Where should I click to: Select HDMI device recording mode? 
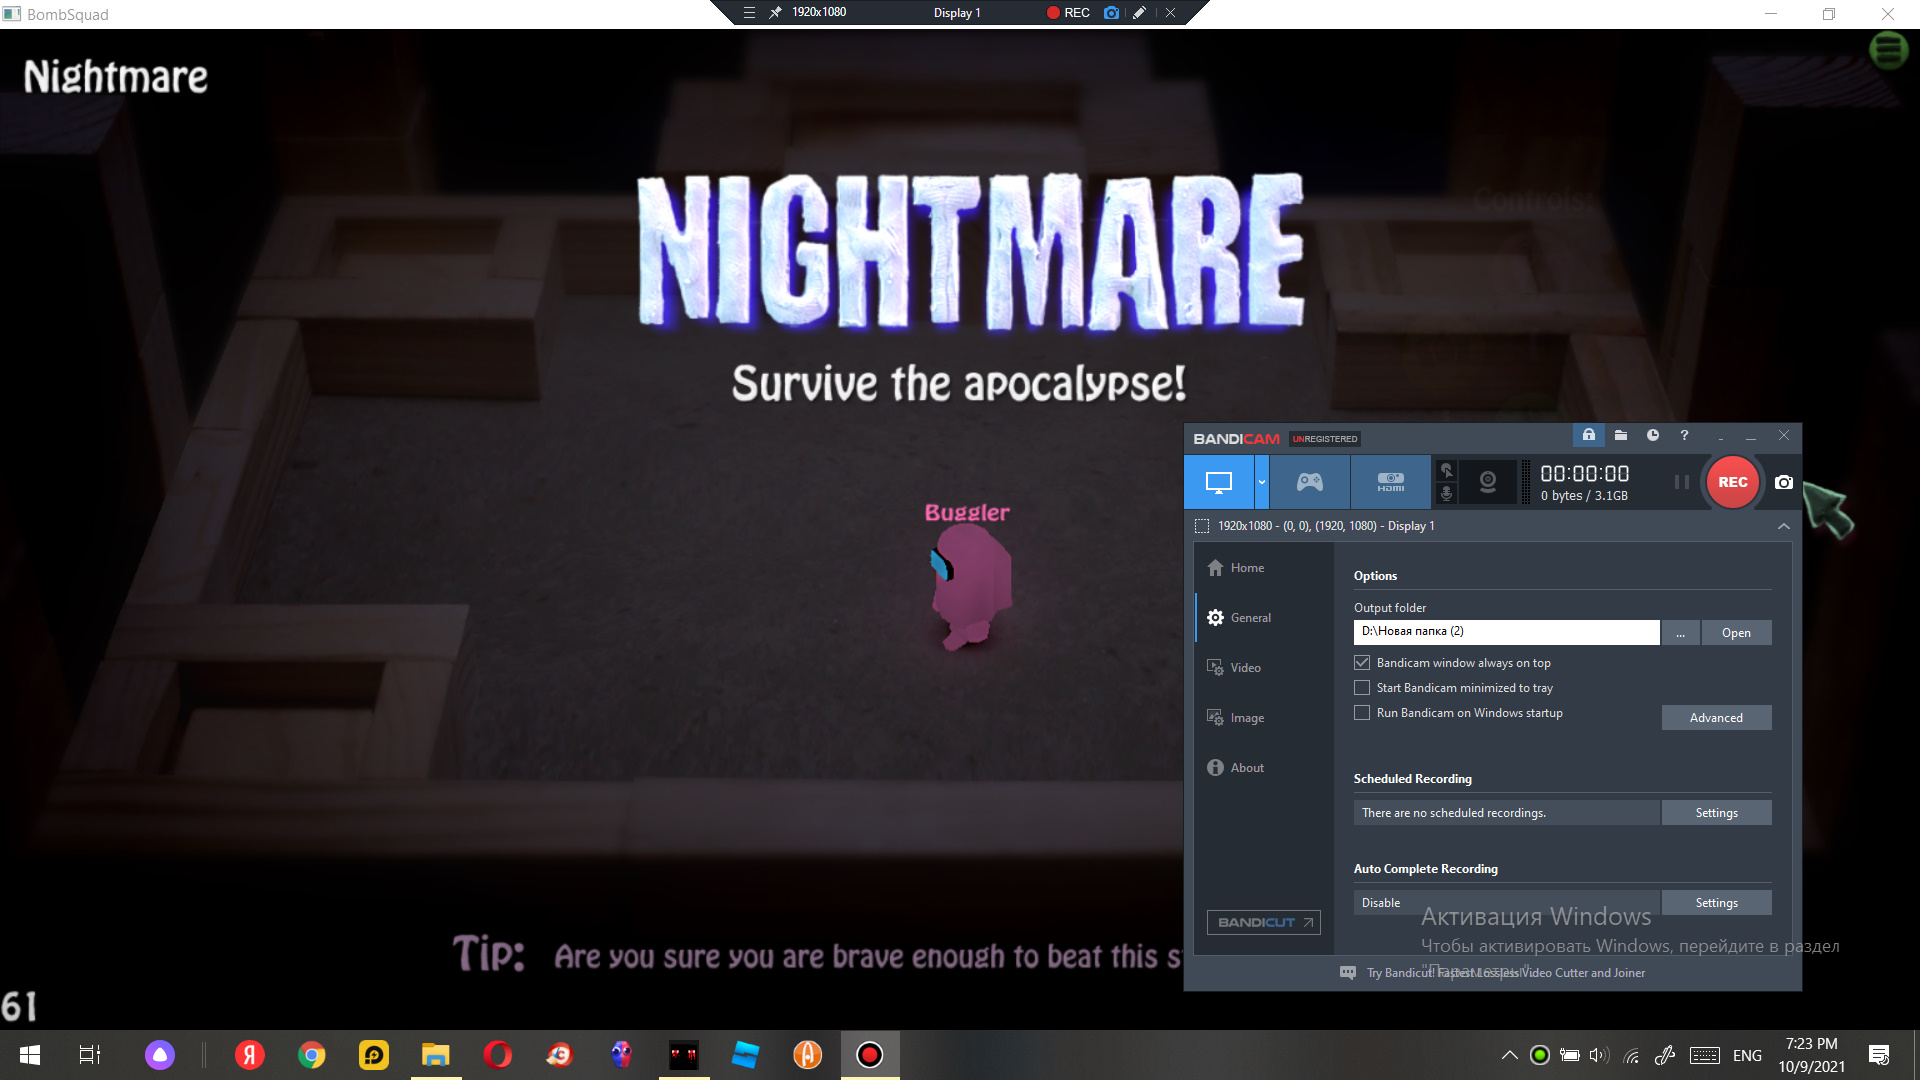(x=1390, y=482)
